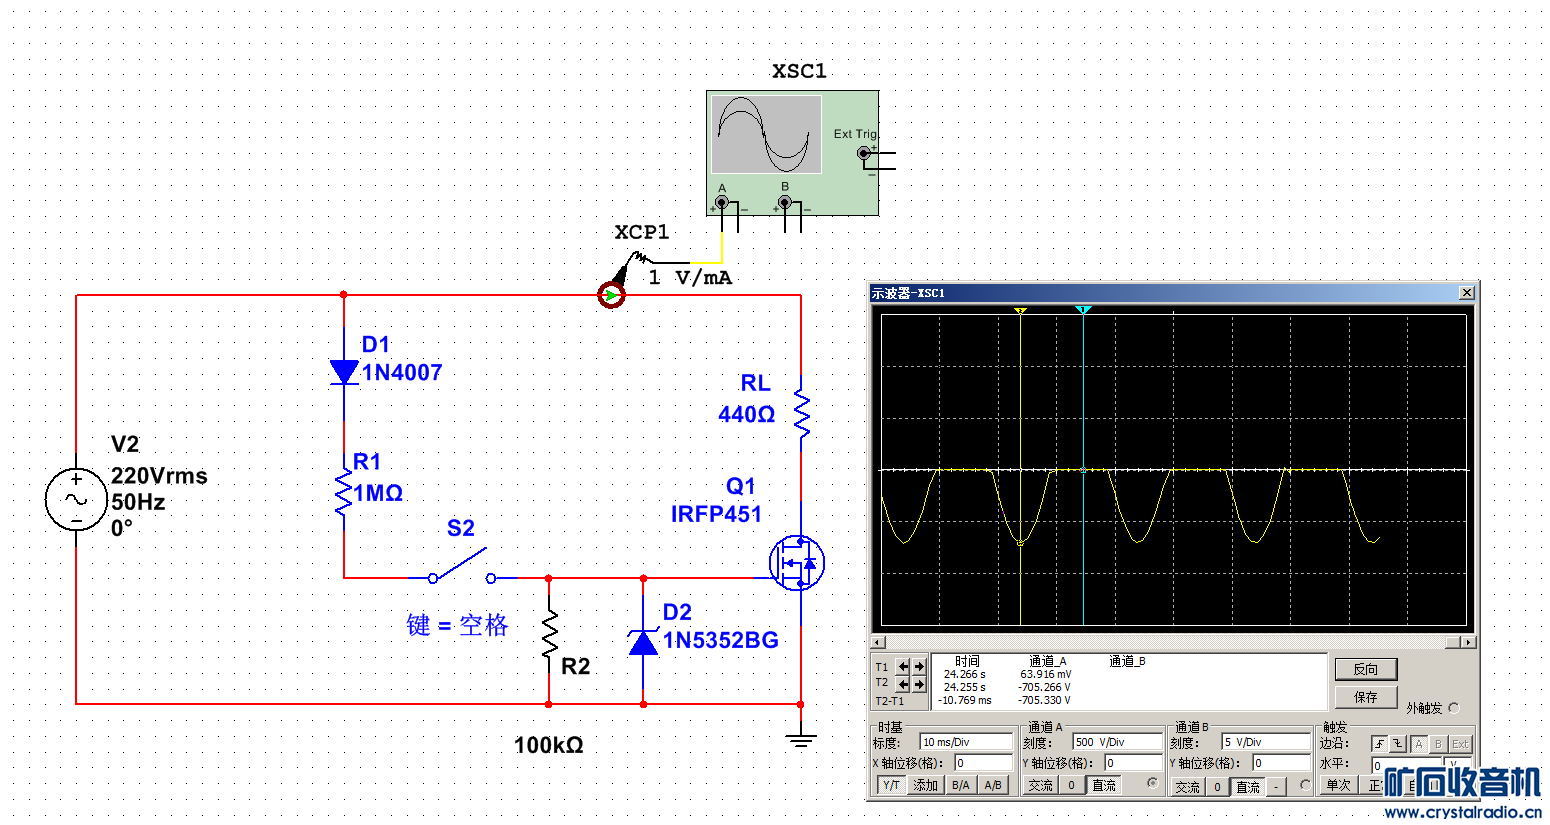Move cursor T1 left with arrow
The height and width of the screenshot is (825, 1550).
point(903,666)
